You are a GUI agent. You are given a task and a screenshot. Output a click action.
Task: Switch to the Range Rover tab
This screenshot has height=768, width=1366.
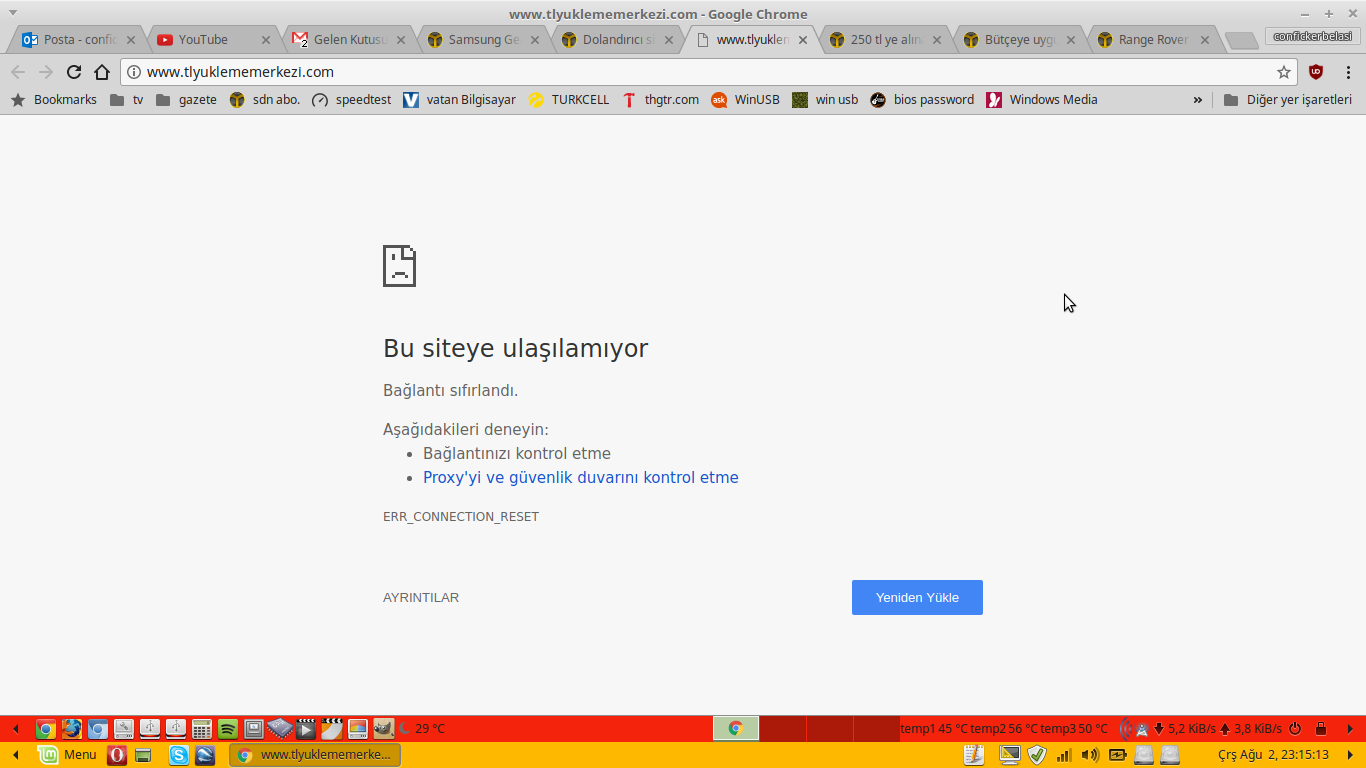1152,40
